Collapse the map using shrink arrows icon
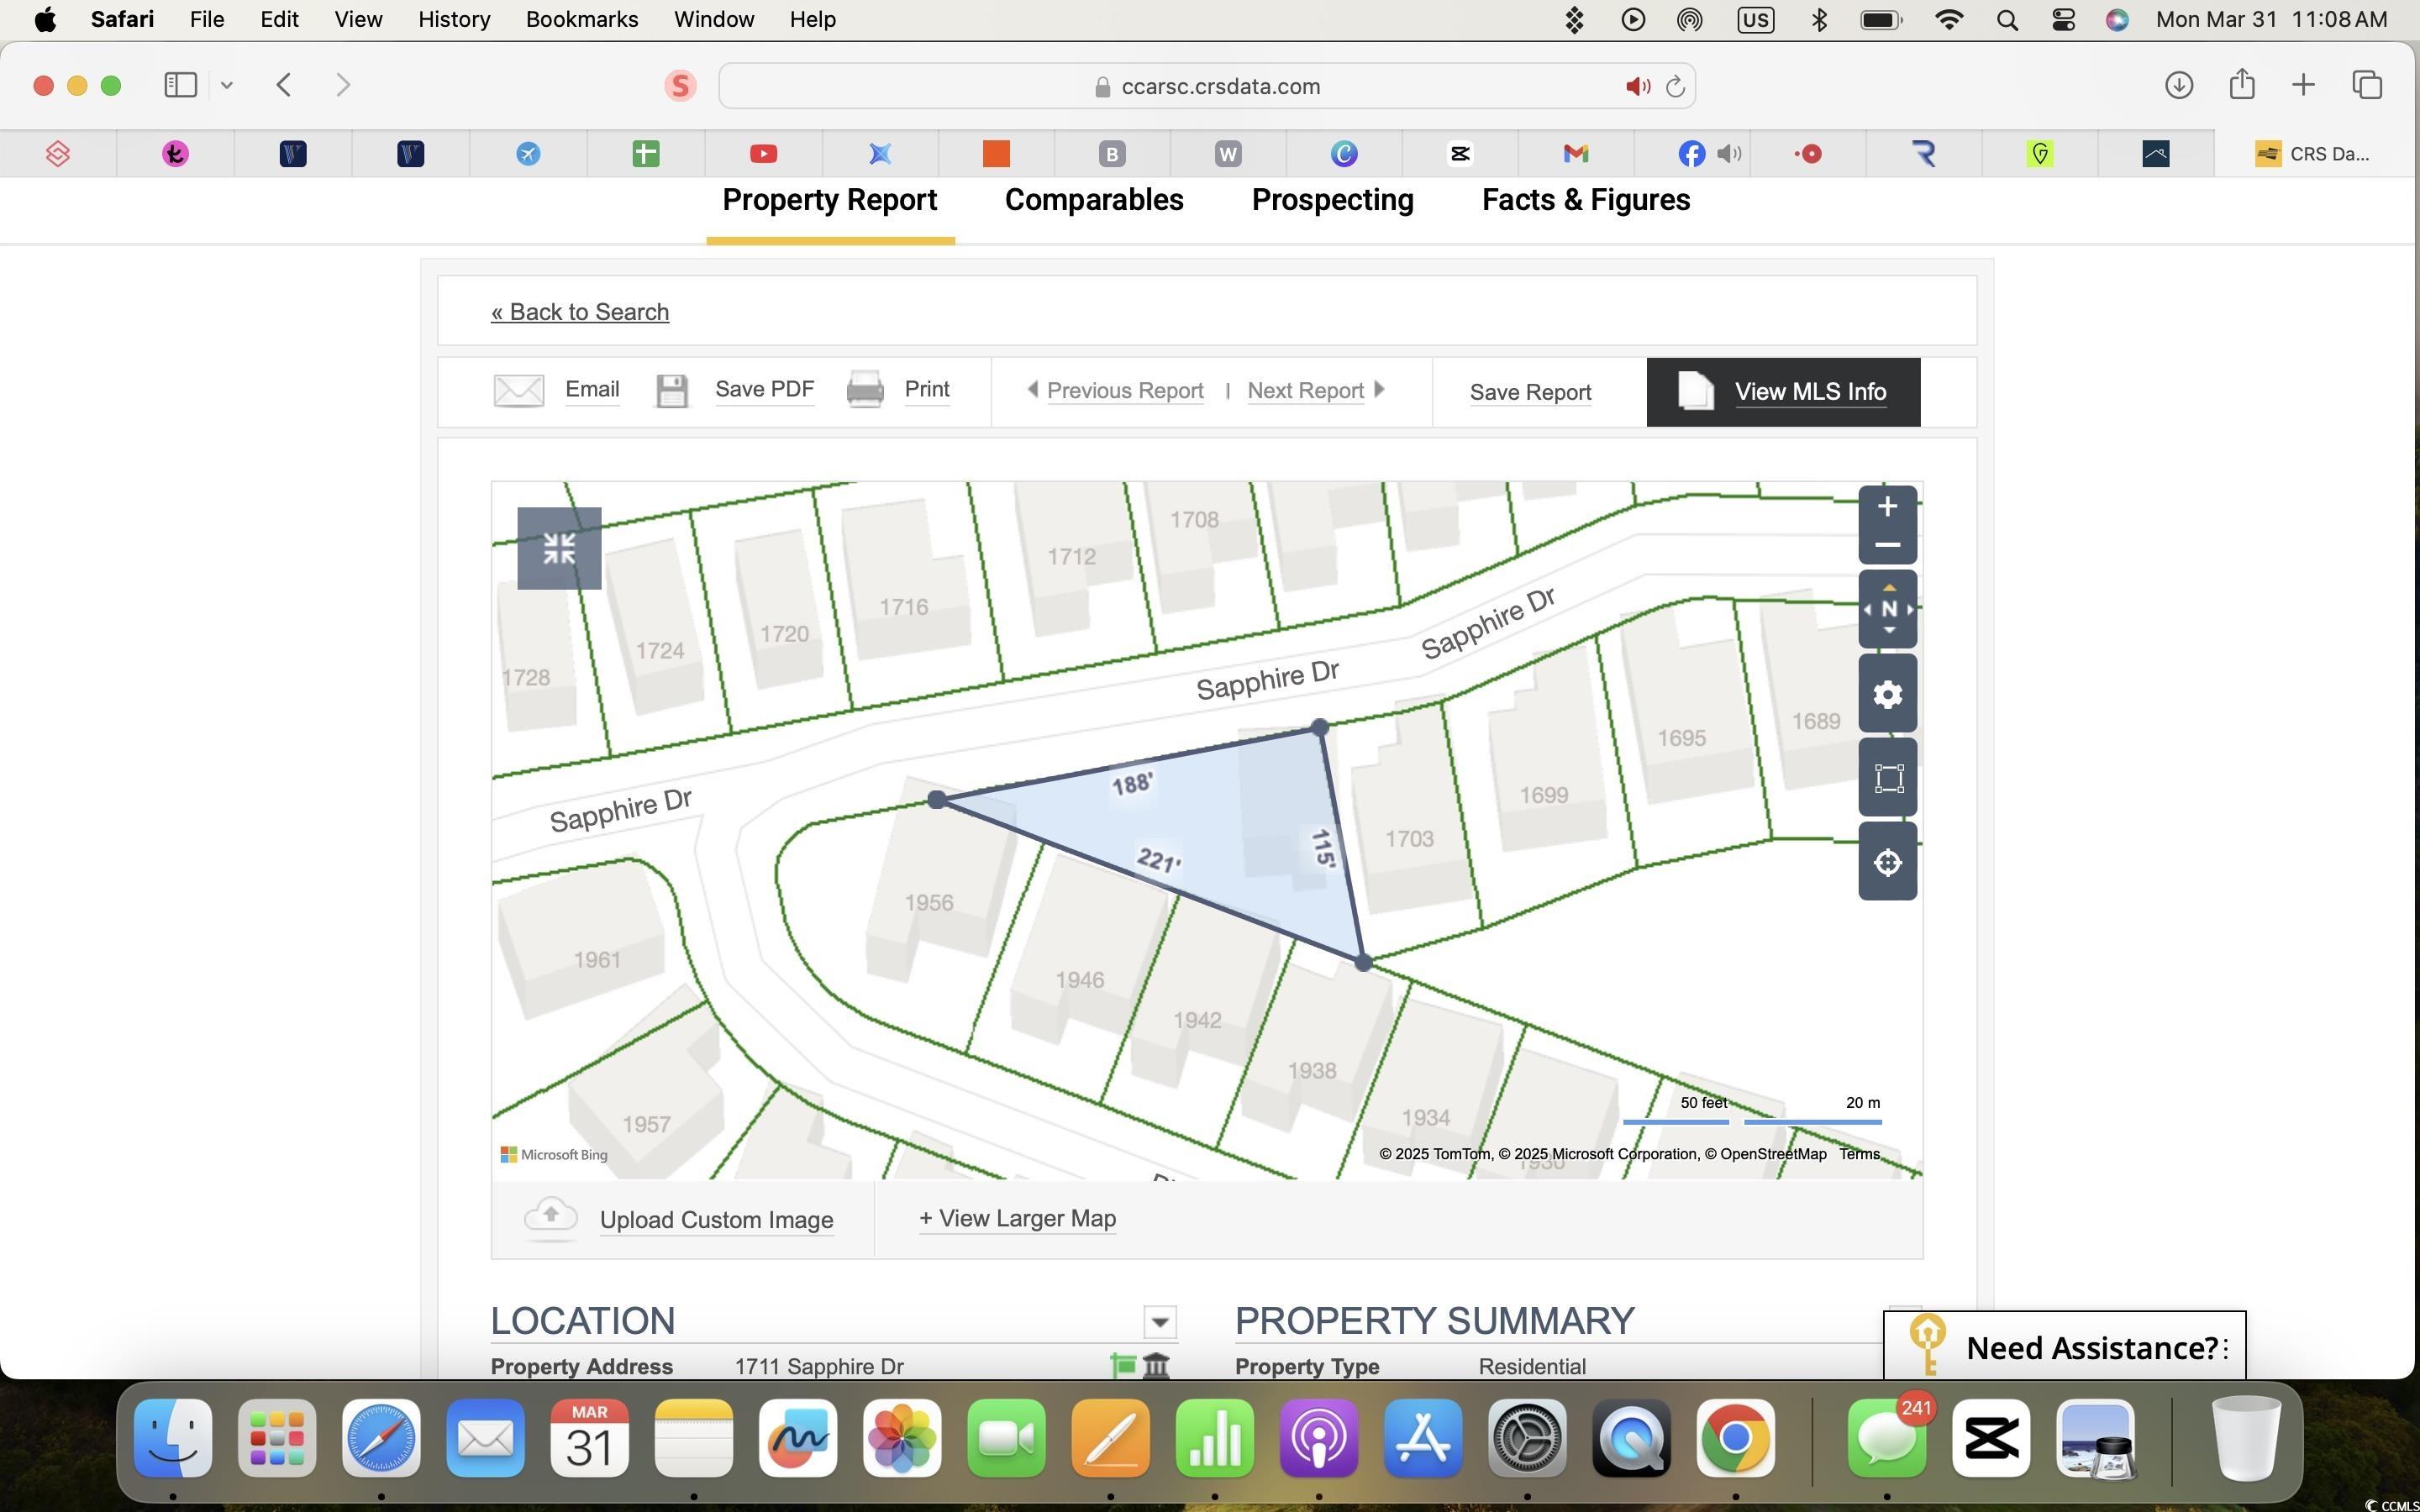The height and width of the screenshot is (1512, 2420). 559,548
